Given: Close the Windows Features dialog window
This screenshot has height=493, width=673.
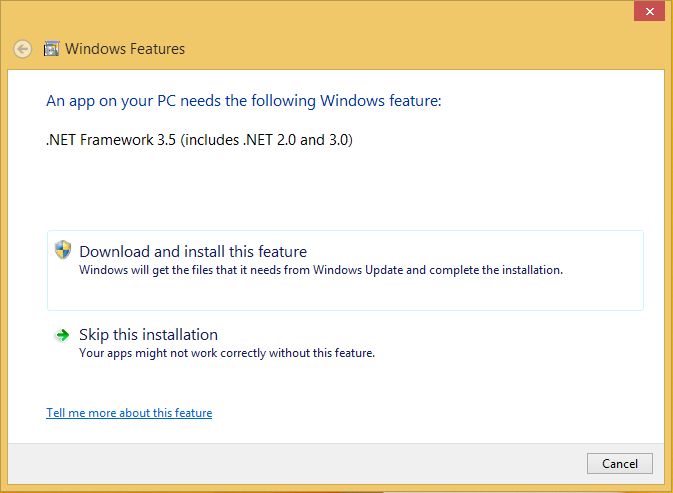Looking at the screenshot, I should [649, 11].
